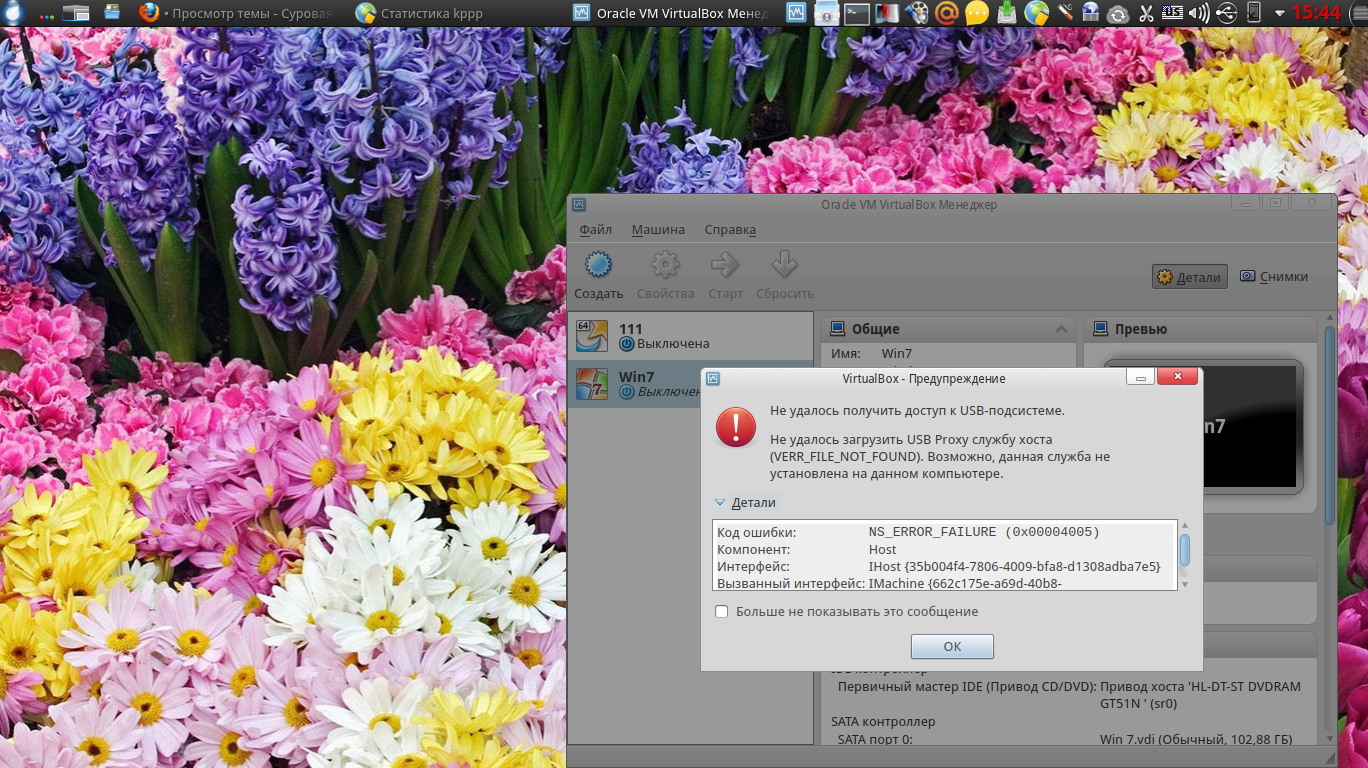Switch to Снимки snapshots view
Screen dimensions: 1368x768
[x=1274, y=277]
